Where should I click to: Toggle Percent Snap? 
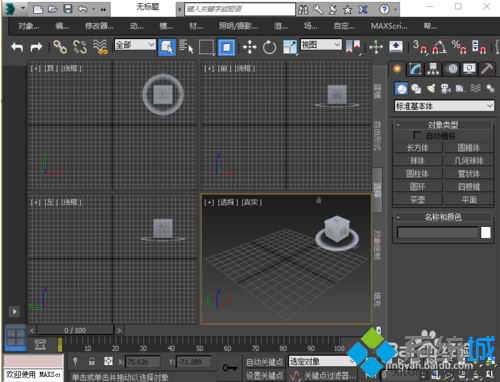pos(459,47)
